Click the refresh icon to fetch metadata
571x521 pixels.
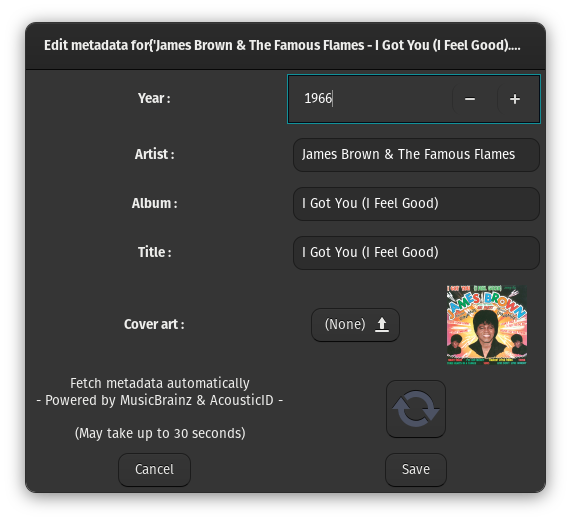[416, 409]
